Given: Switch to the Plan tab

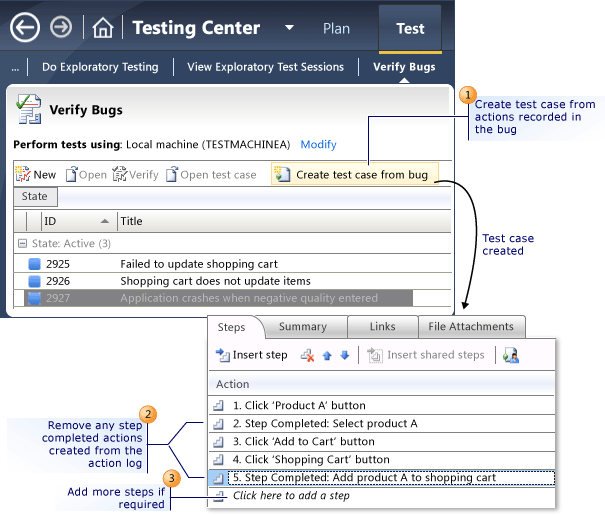Looking at the screenshot, I should tap(336, 29).
